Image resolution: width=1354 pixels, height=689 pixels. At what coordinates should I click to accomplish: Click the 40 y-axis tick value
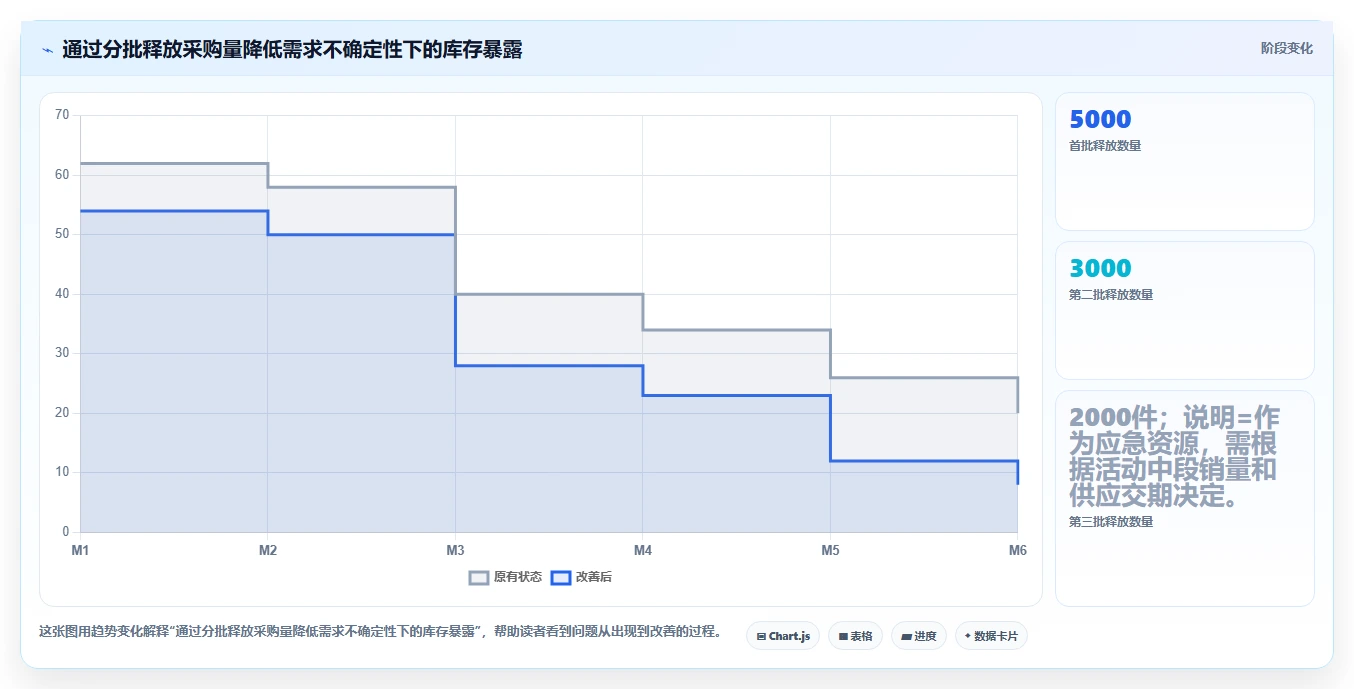click(x=62, y=294)
